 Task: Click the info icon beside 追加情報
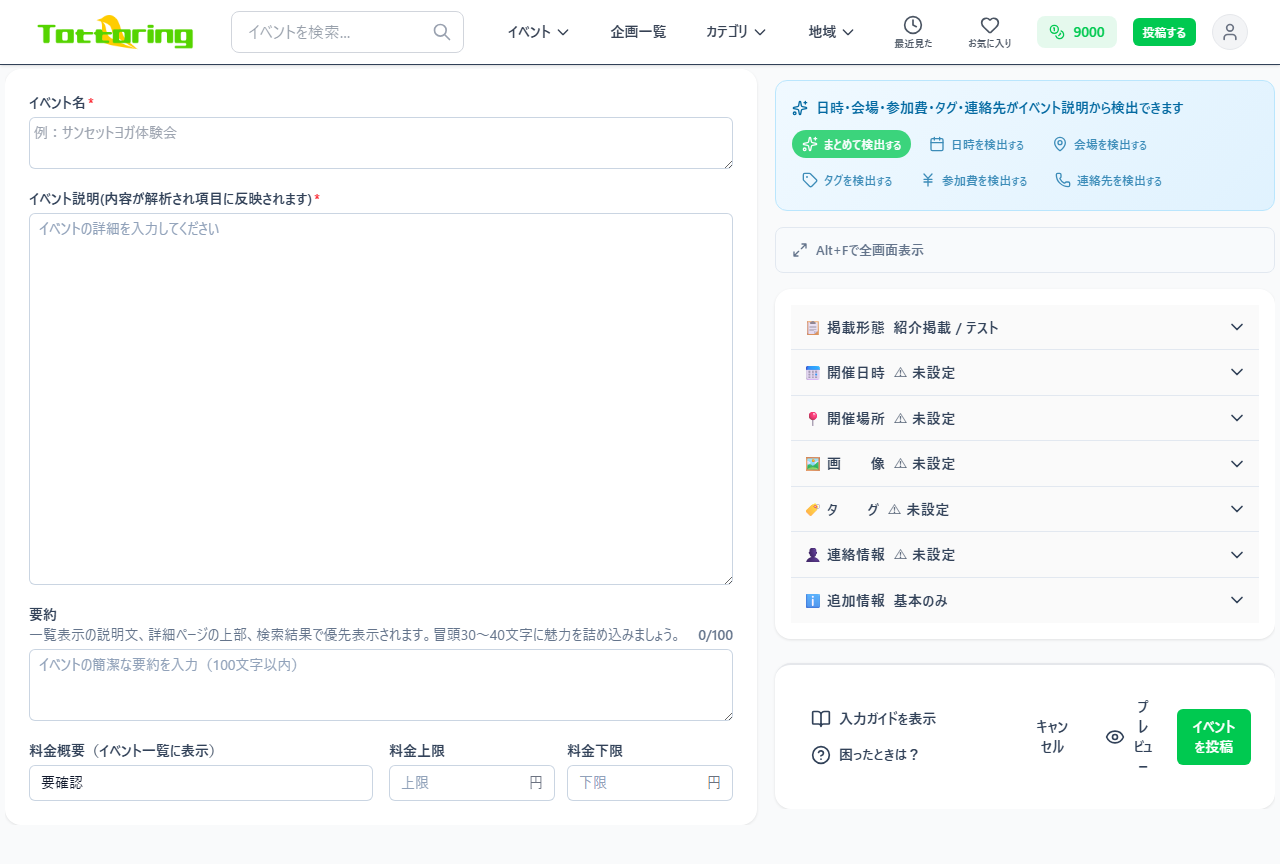coord(812,601)
